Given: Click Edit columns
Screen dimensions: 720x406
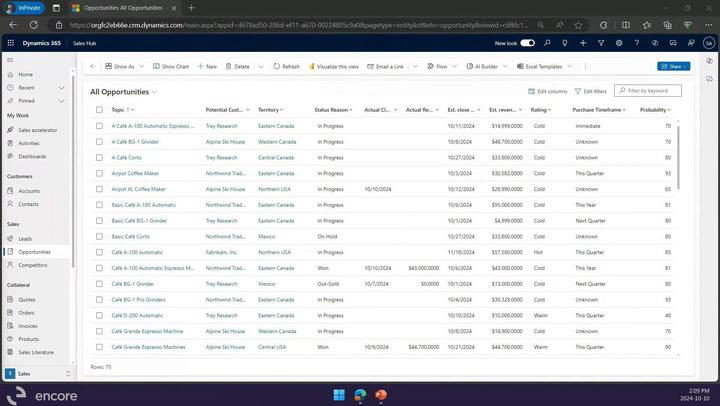Looking at the screenshot, I should coord(548,91).
